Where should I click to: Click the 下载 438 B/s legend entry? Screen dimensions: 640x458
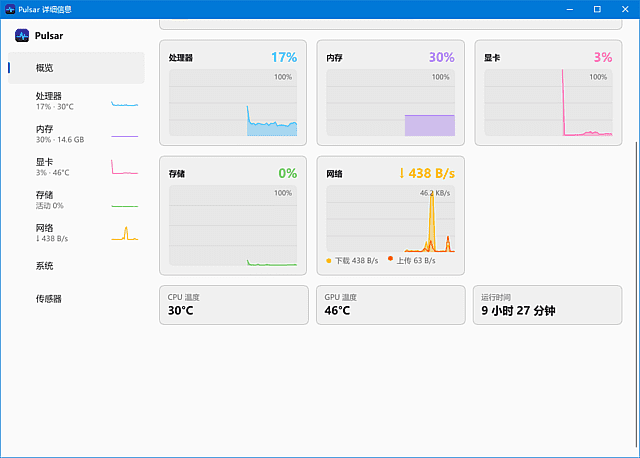[352, 260]
